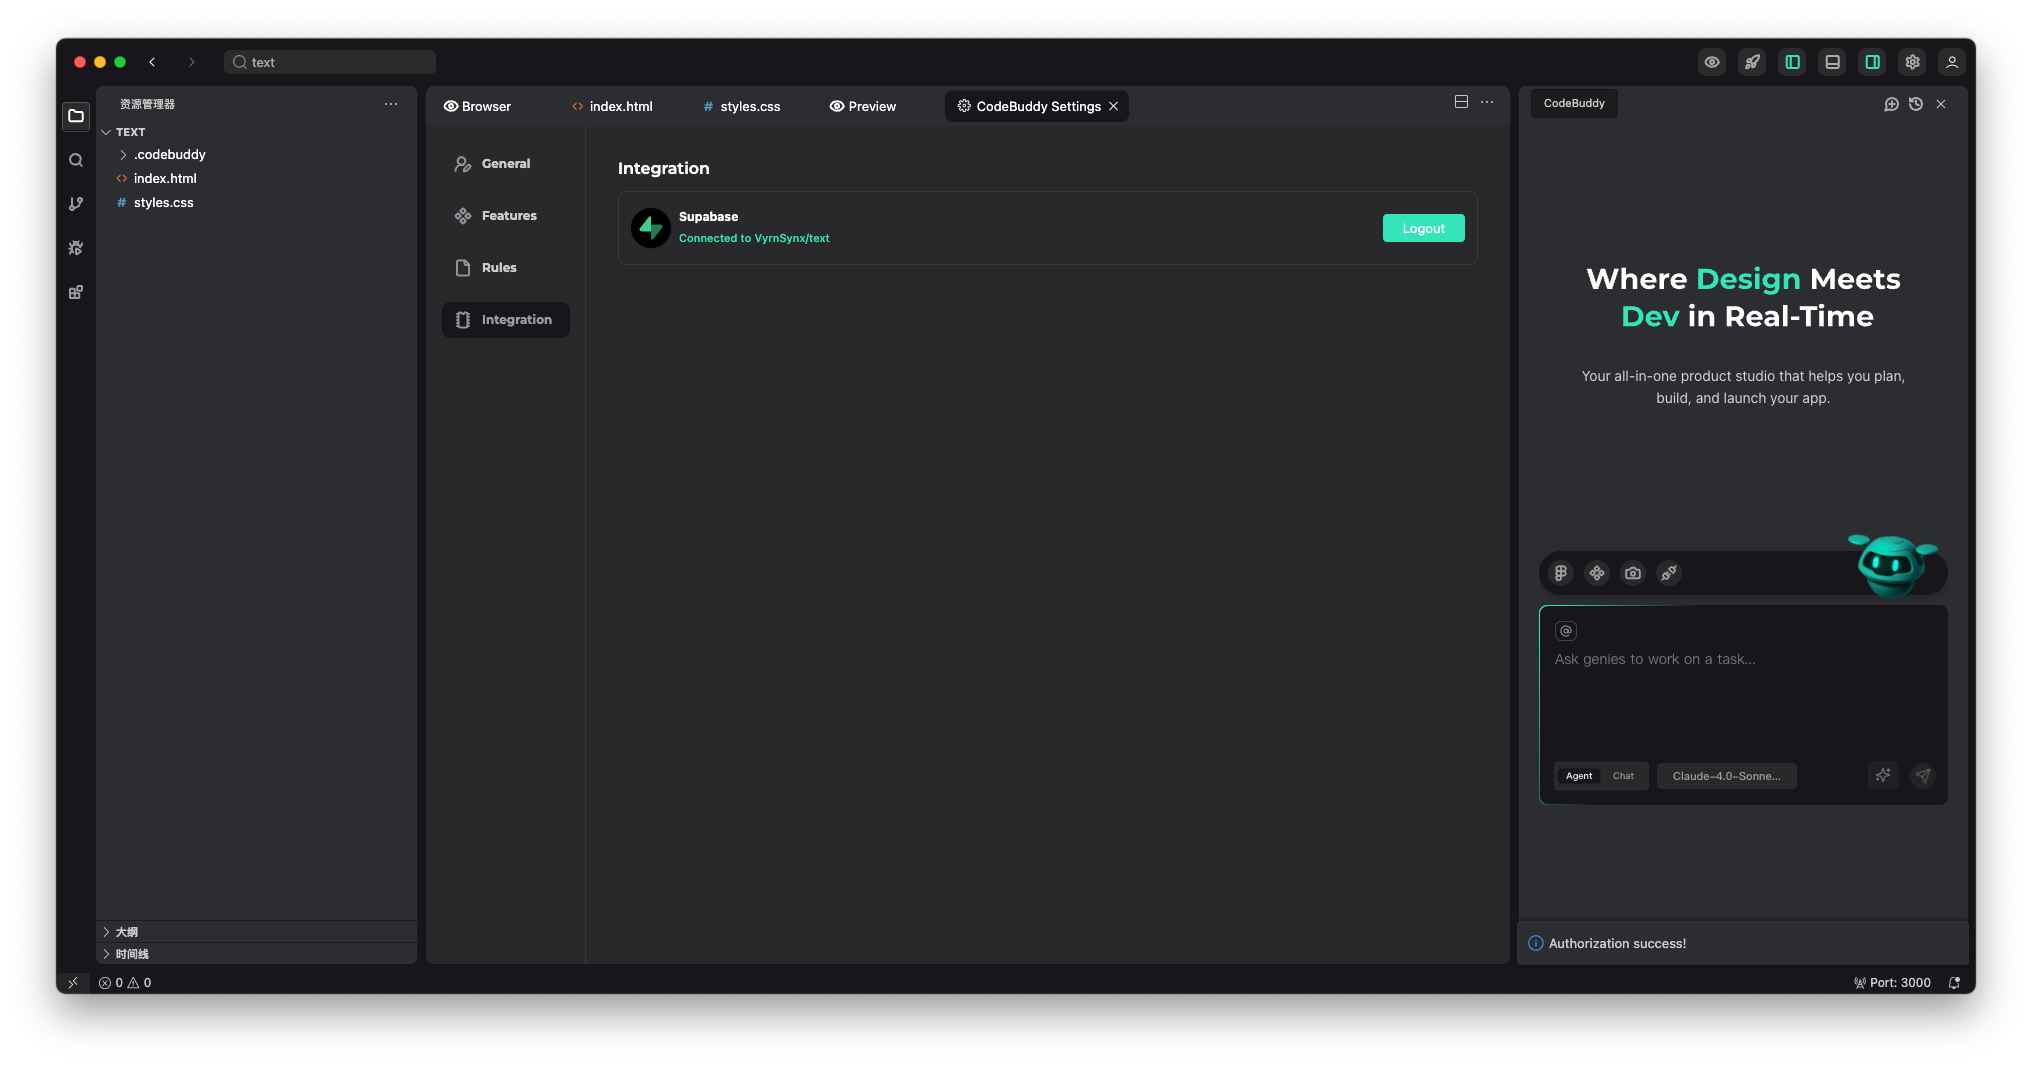This screenshot has width=2032, height=1068.
Task: Switch to the index.html editor tab
Action: click(612, 106)
